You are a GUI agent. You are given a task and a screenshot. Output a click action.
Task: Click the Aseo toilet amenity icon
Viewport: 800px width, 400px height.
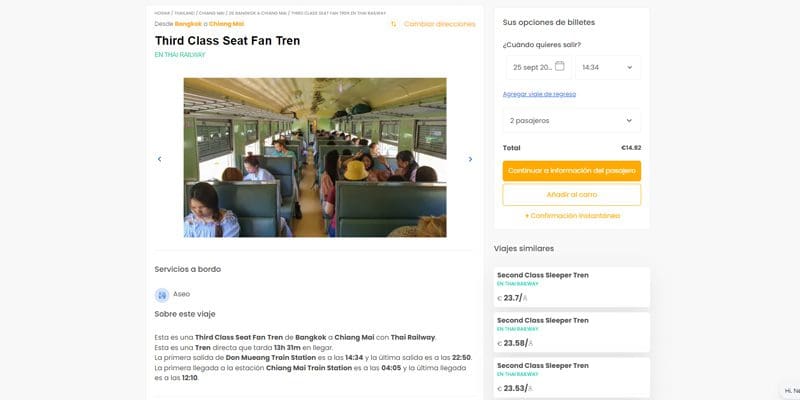(x=162, y=294)
